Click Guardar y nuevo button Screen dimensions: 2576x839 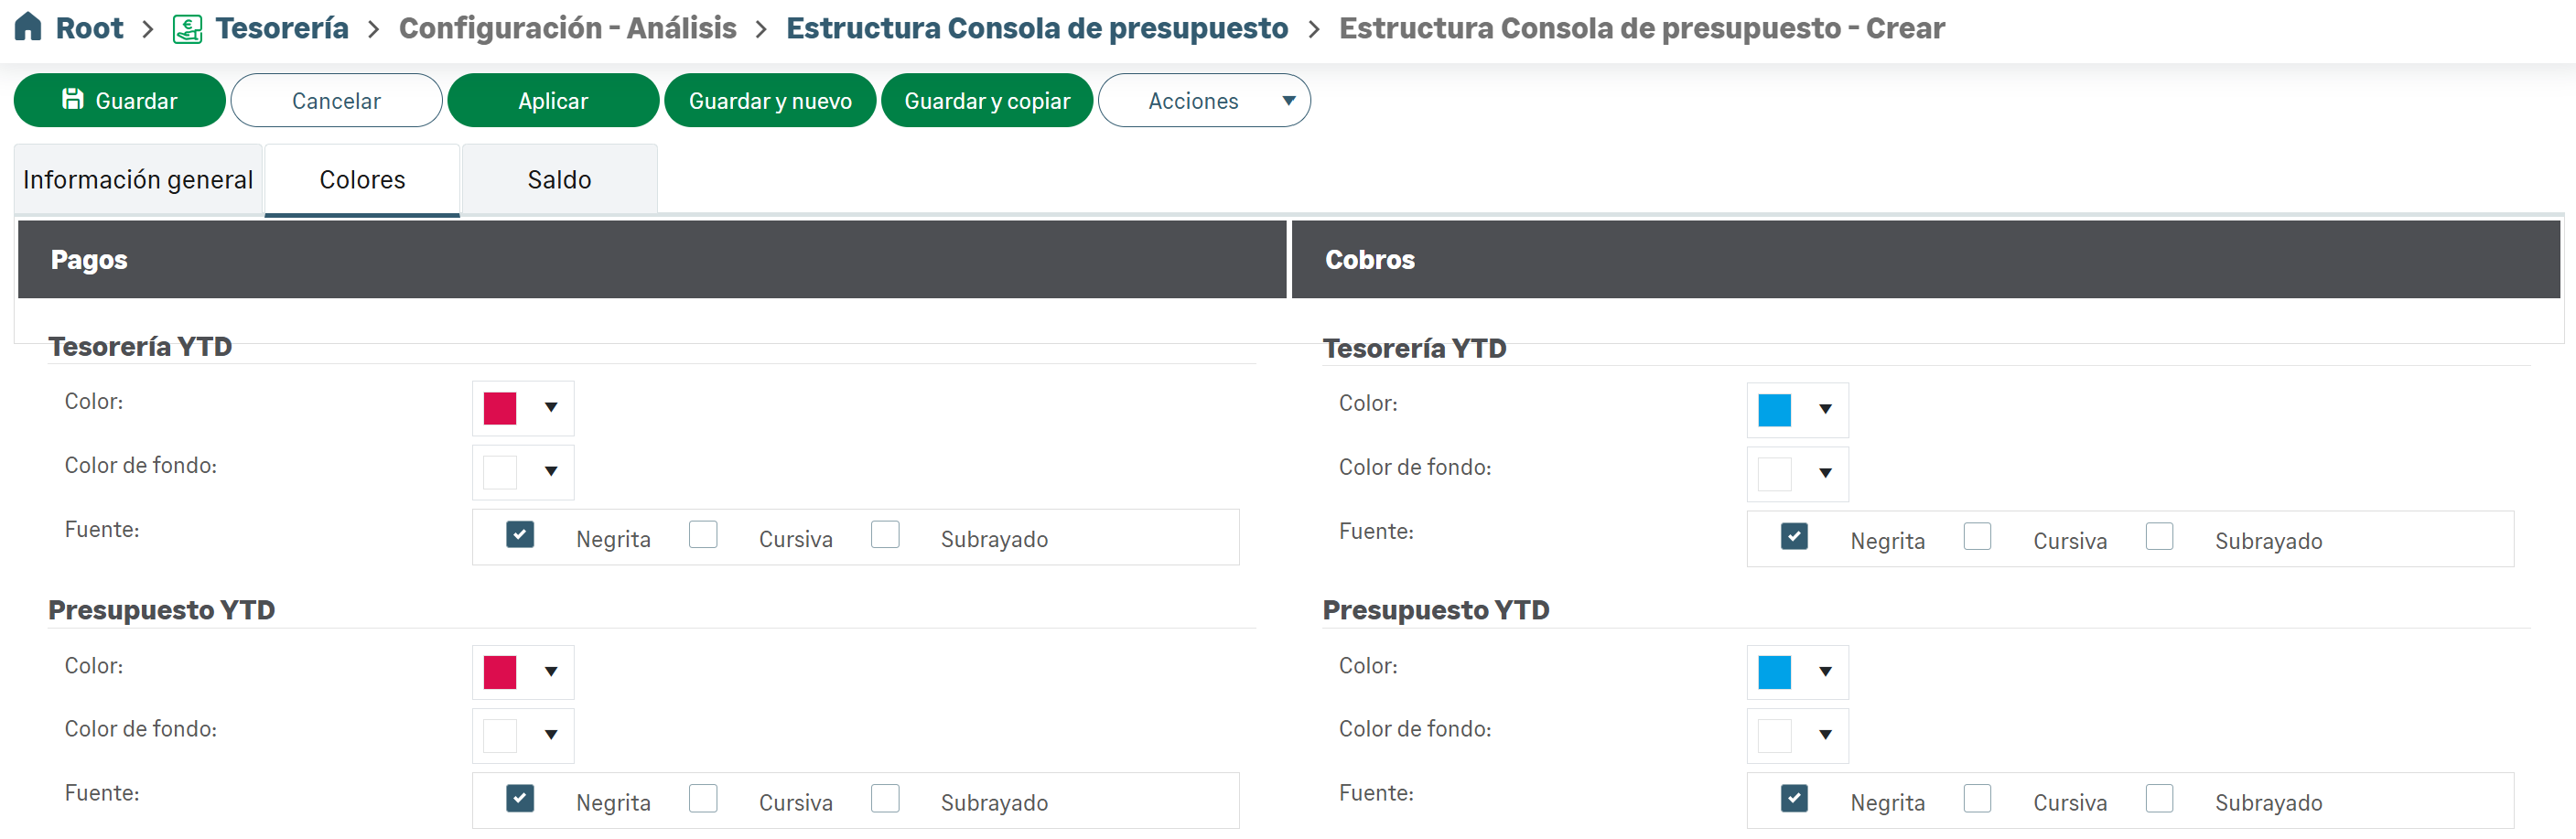[769, 100]
